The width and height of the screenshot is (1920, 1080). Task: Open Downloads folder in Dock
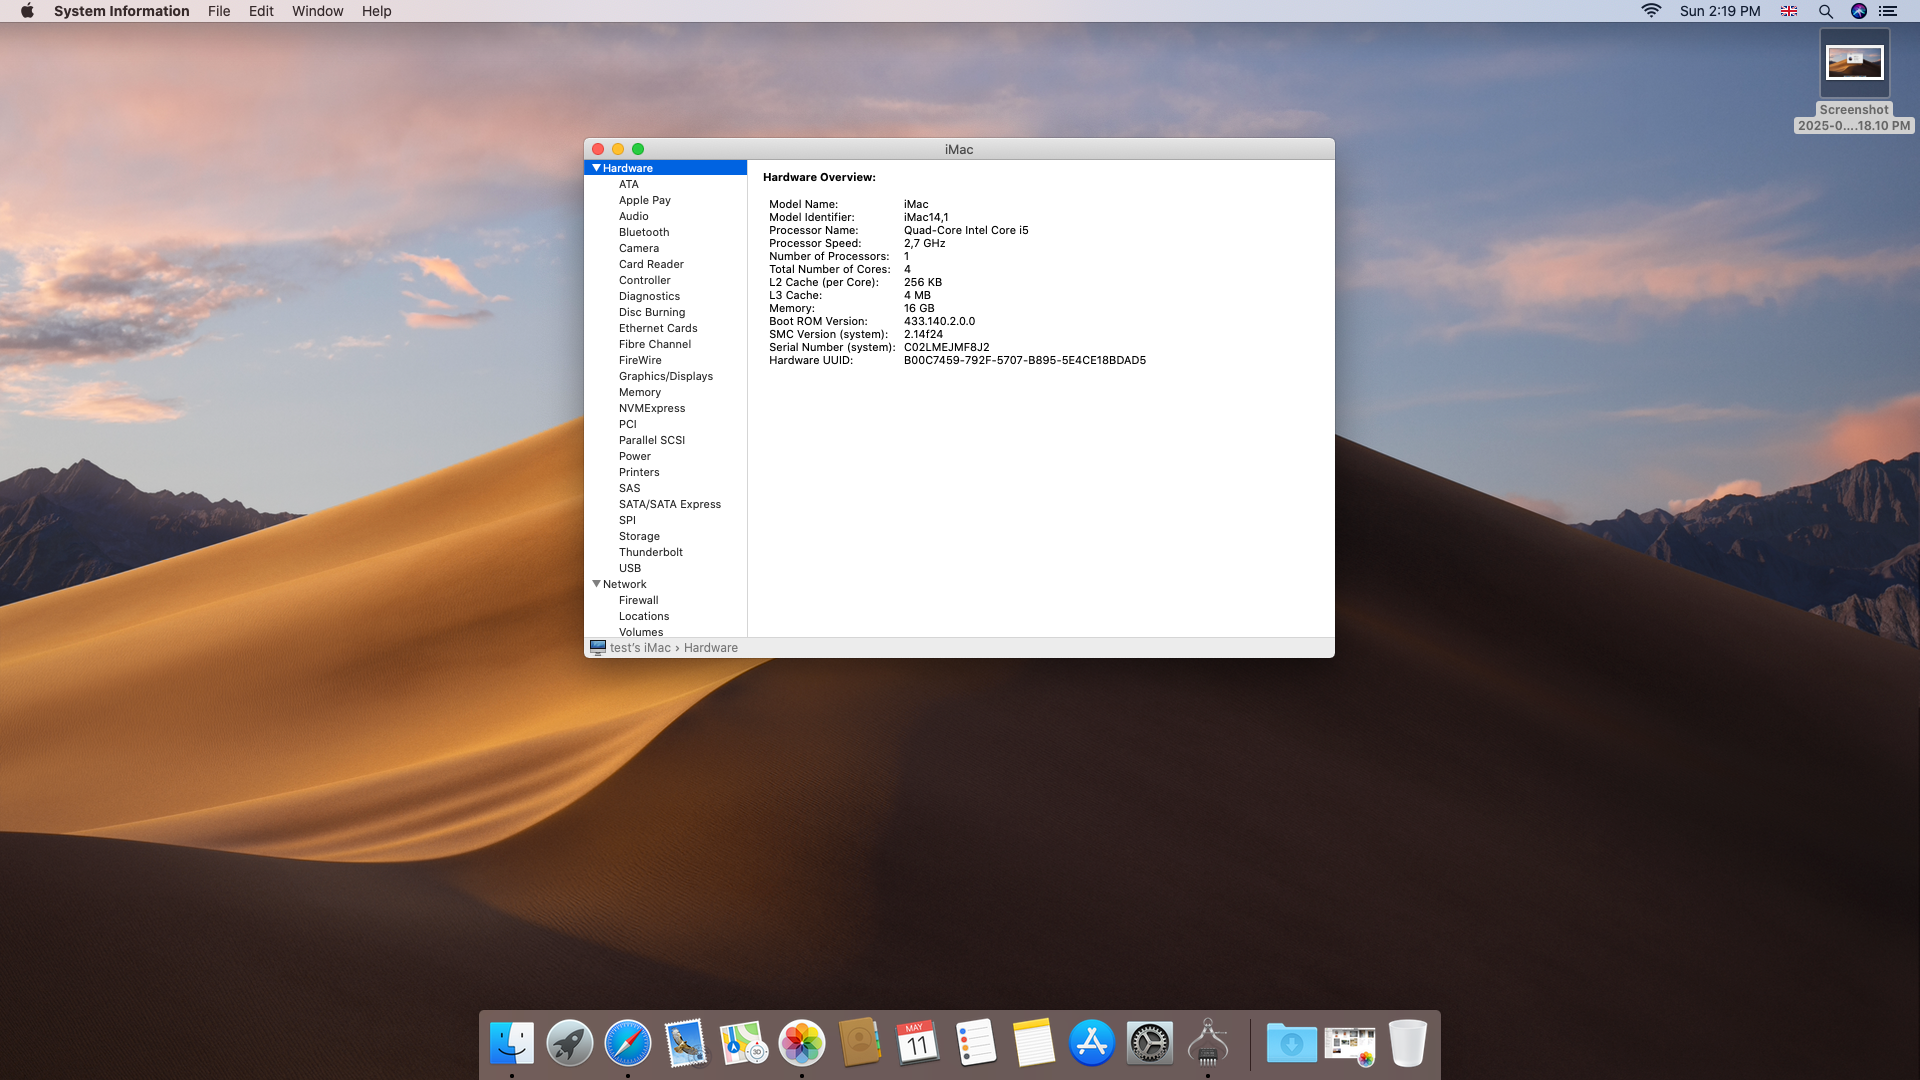(x=1292, y=1043)
